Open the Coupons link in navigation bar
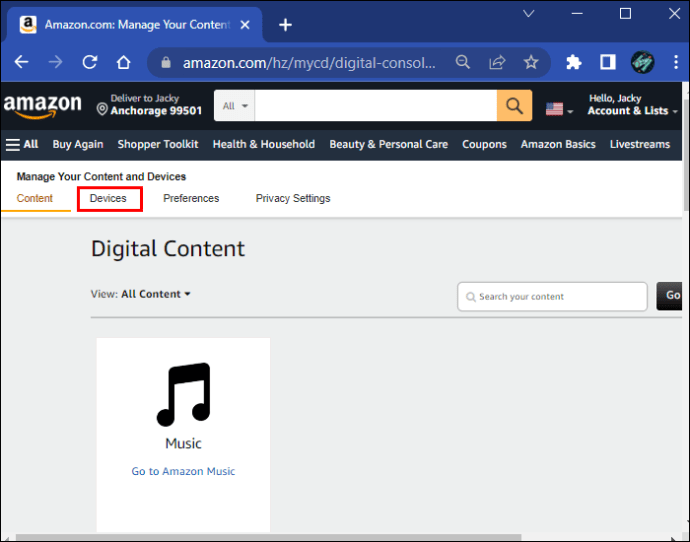 484,144
